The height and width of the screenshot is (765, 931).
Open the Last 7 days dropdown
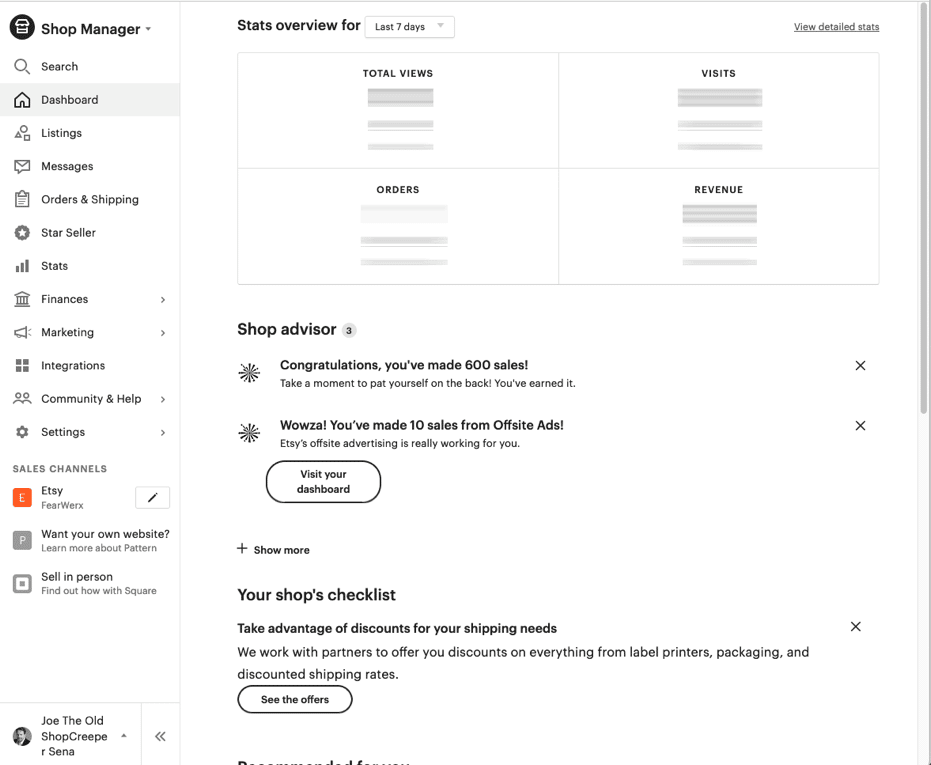(x=409, y=27)
